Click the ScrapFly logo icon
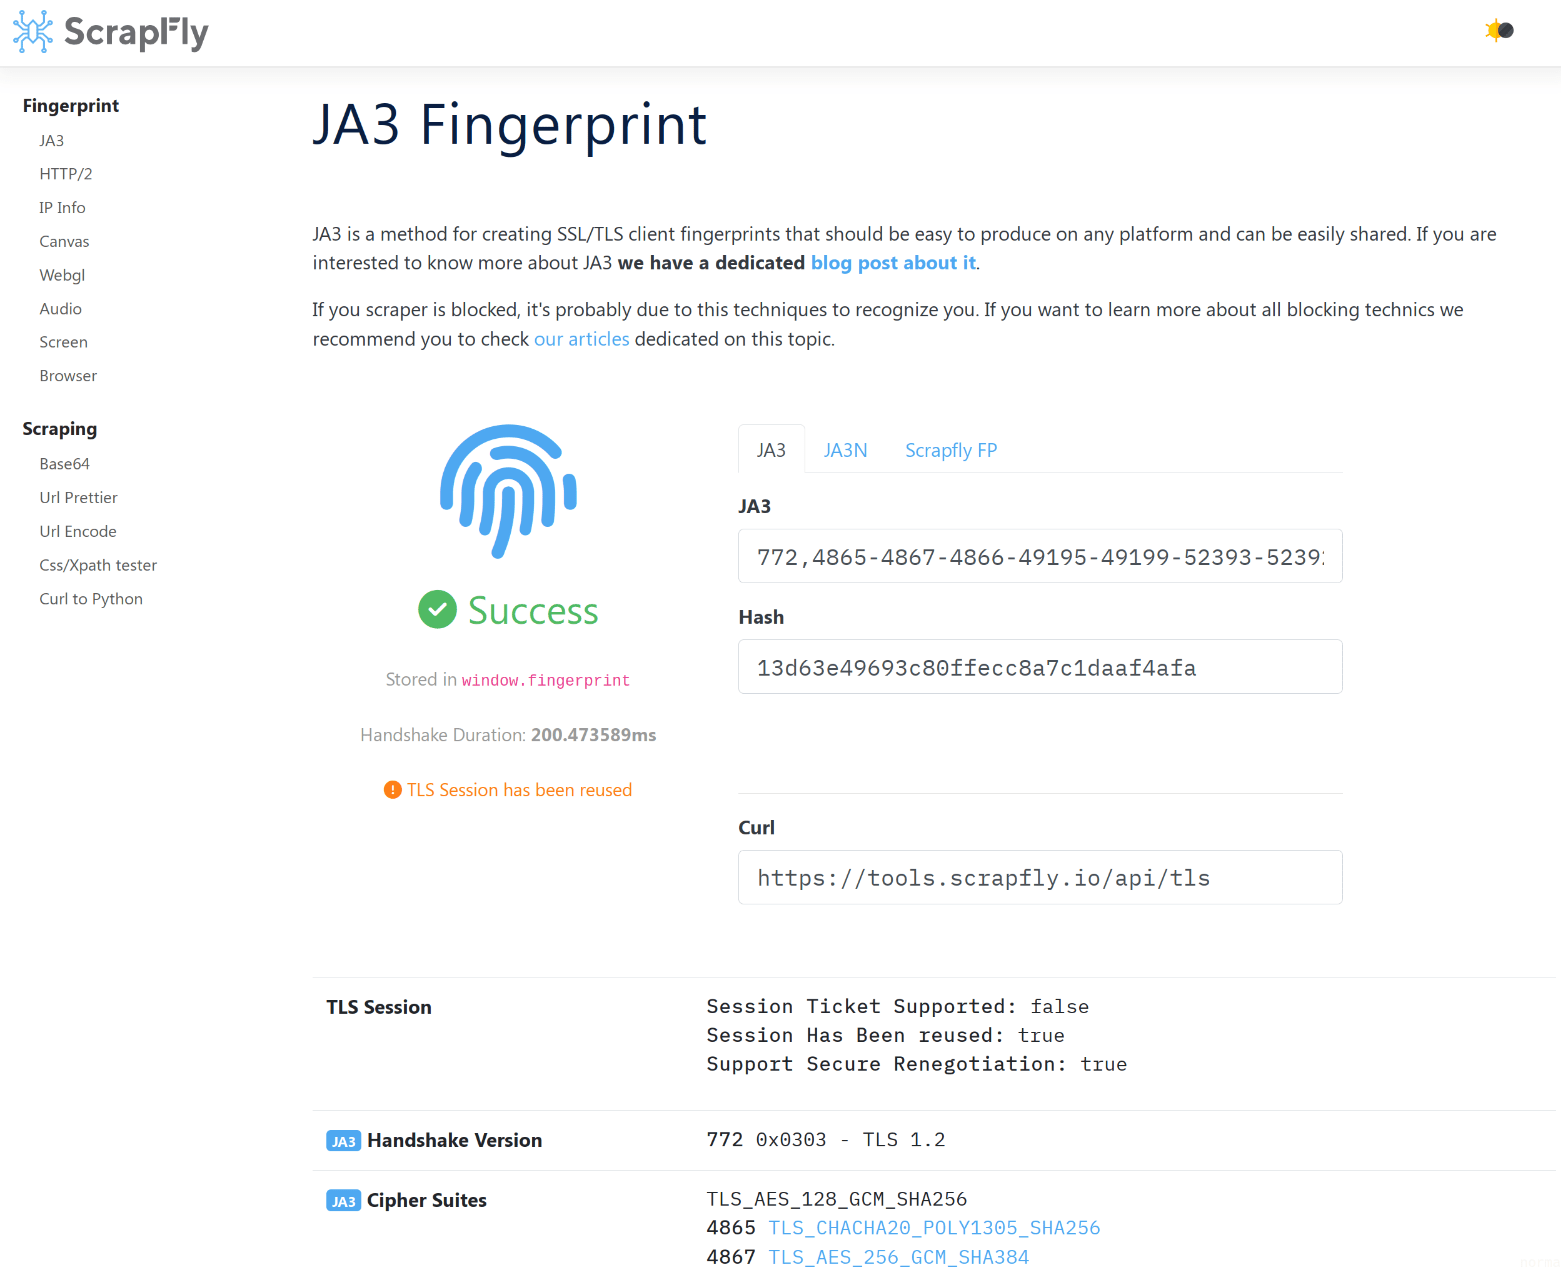 pos(31,31)
